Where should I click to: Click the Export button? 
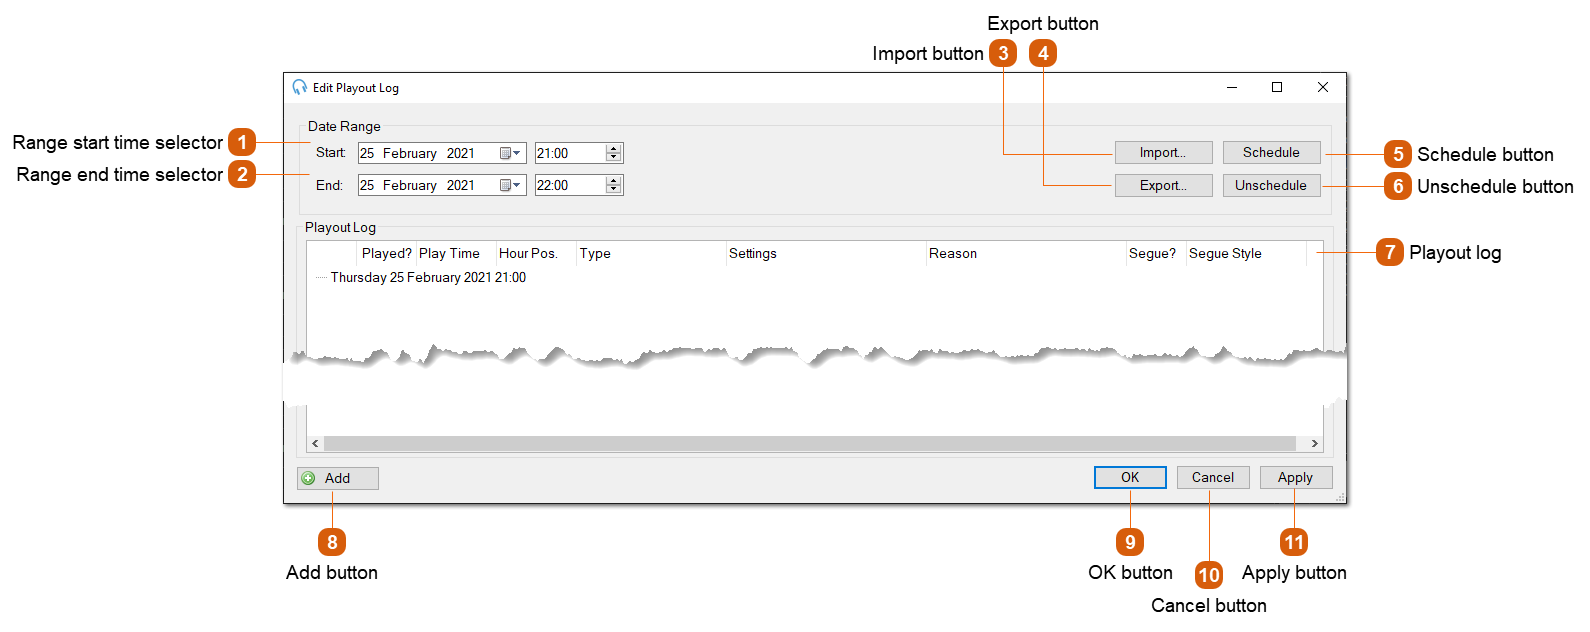(1163, 185)
